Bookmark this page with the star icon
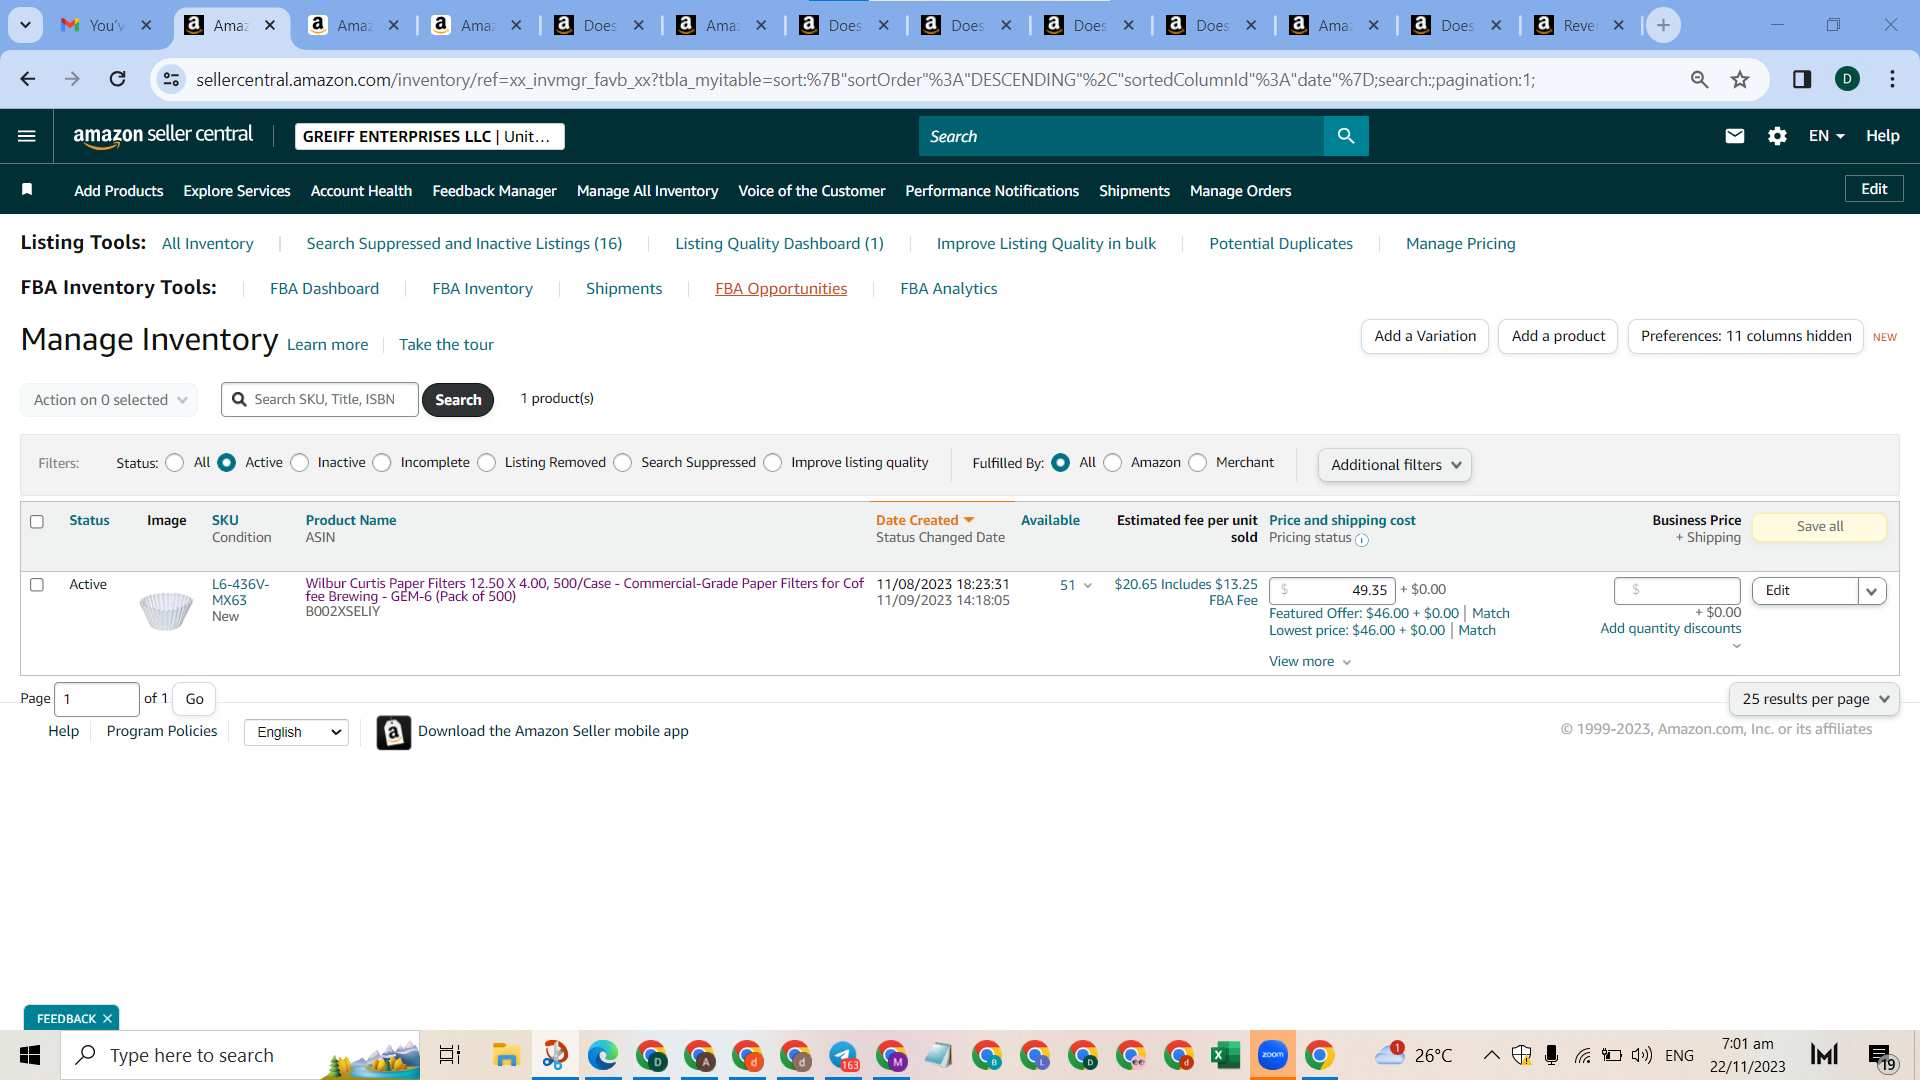1920x1080 pixels. coord(1740,79)
